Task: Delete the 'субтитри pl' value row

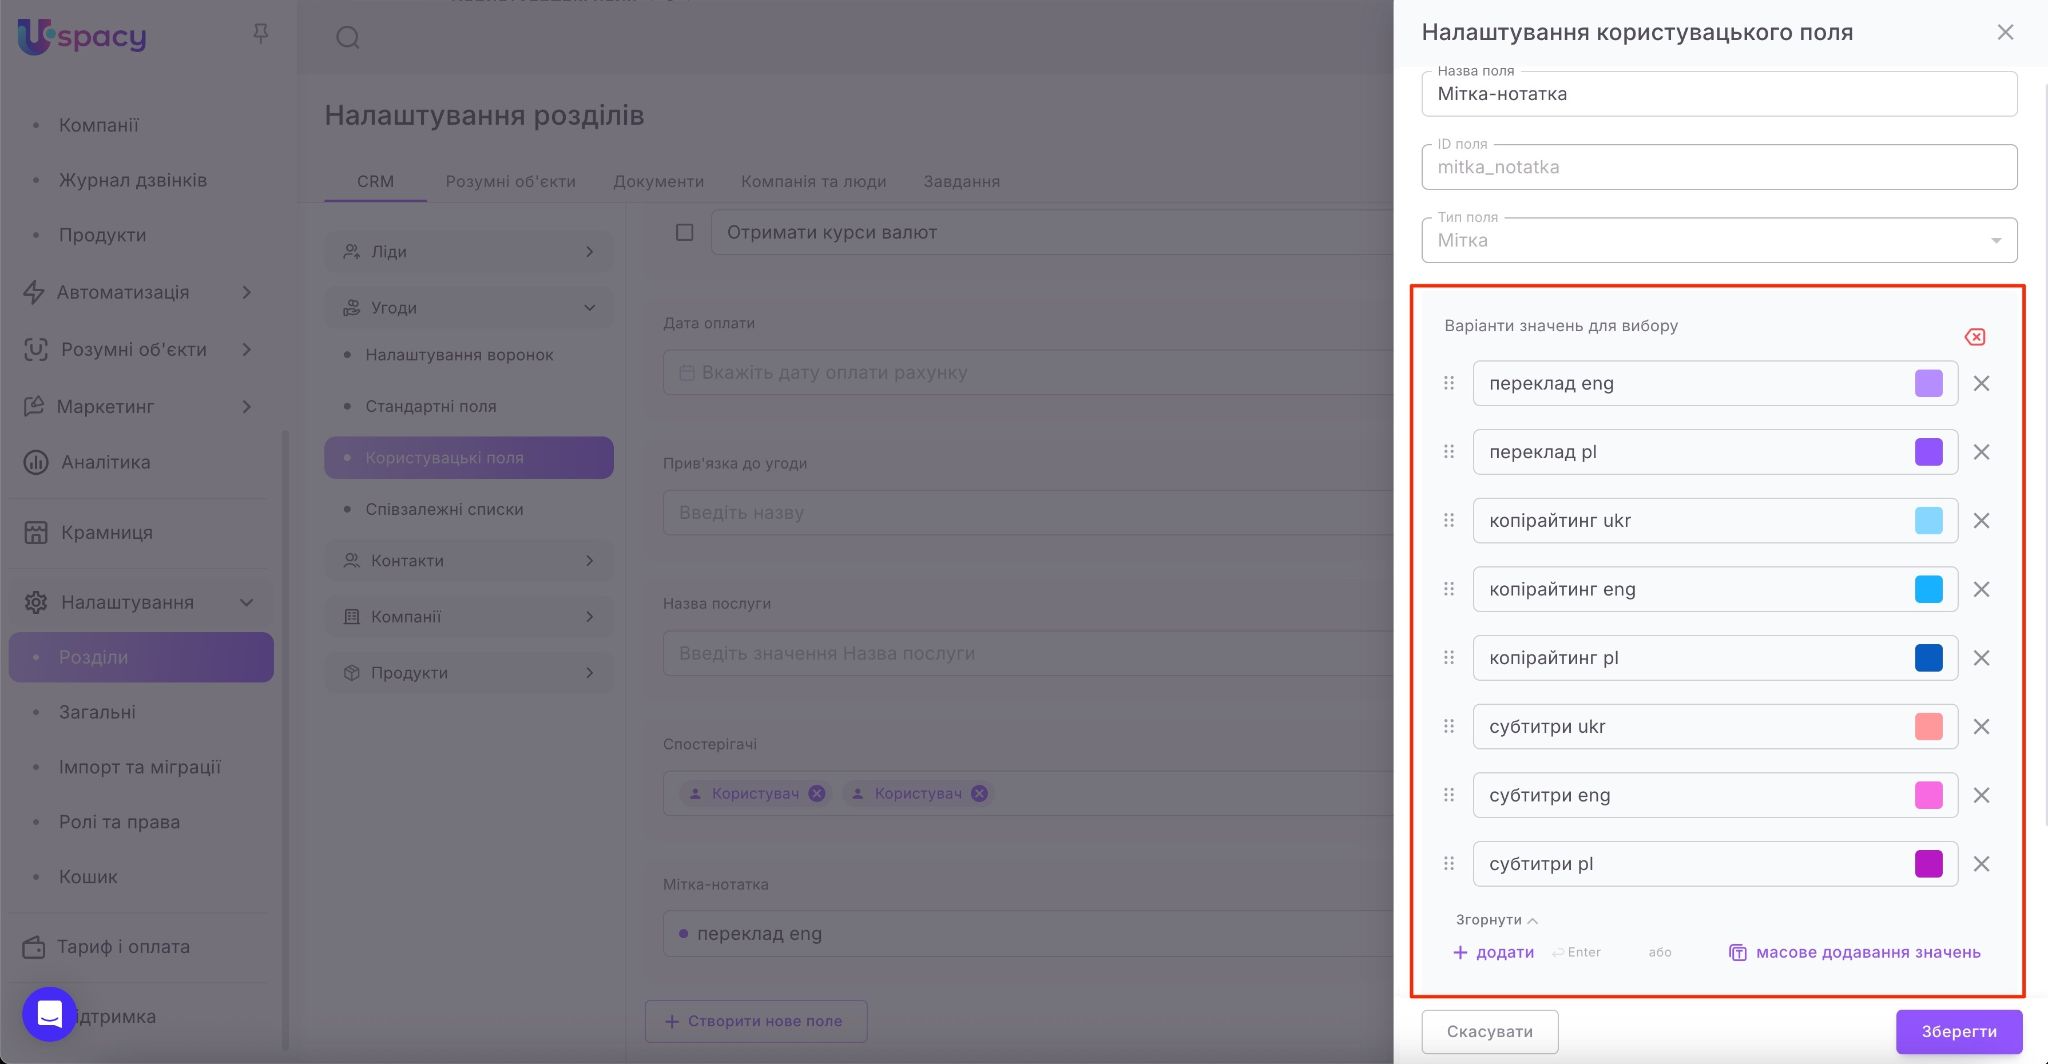Action: [x=1981, y=864]
